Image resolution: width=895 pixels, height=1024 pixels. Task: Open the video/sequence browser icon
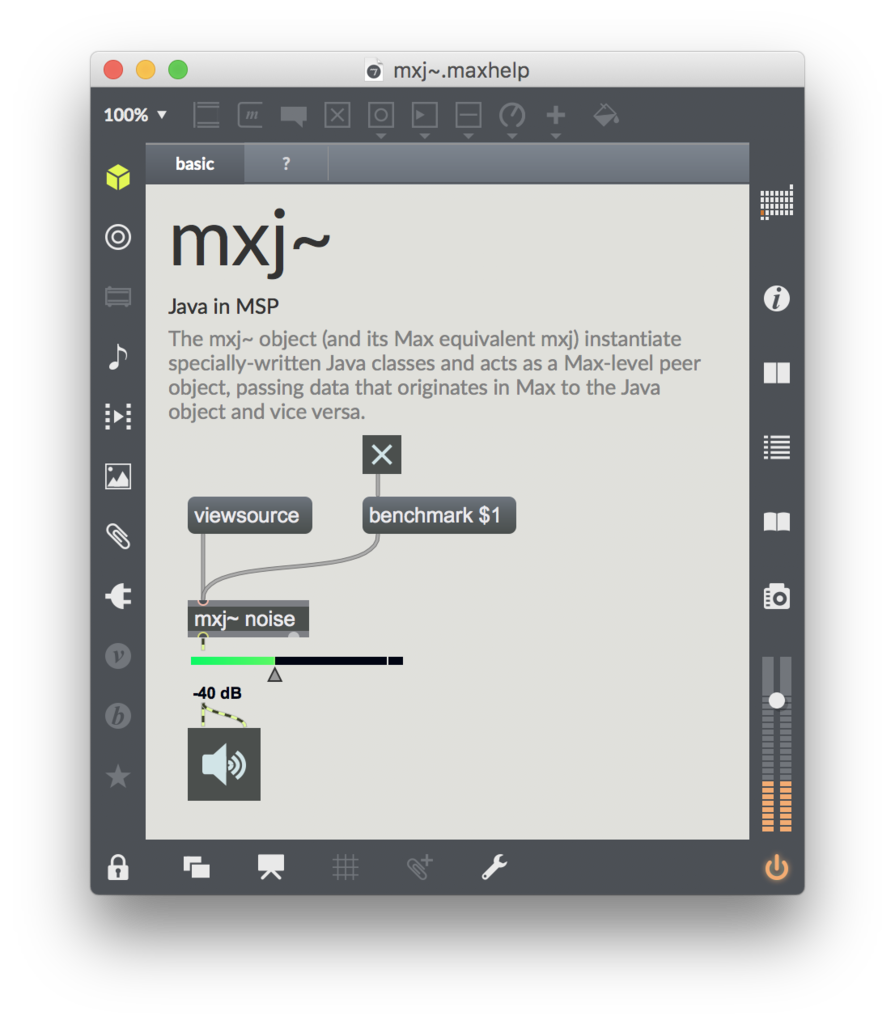[118, 416]
